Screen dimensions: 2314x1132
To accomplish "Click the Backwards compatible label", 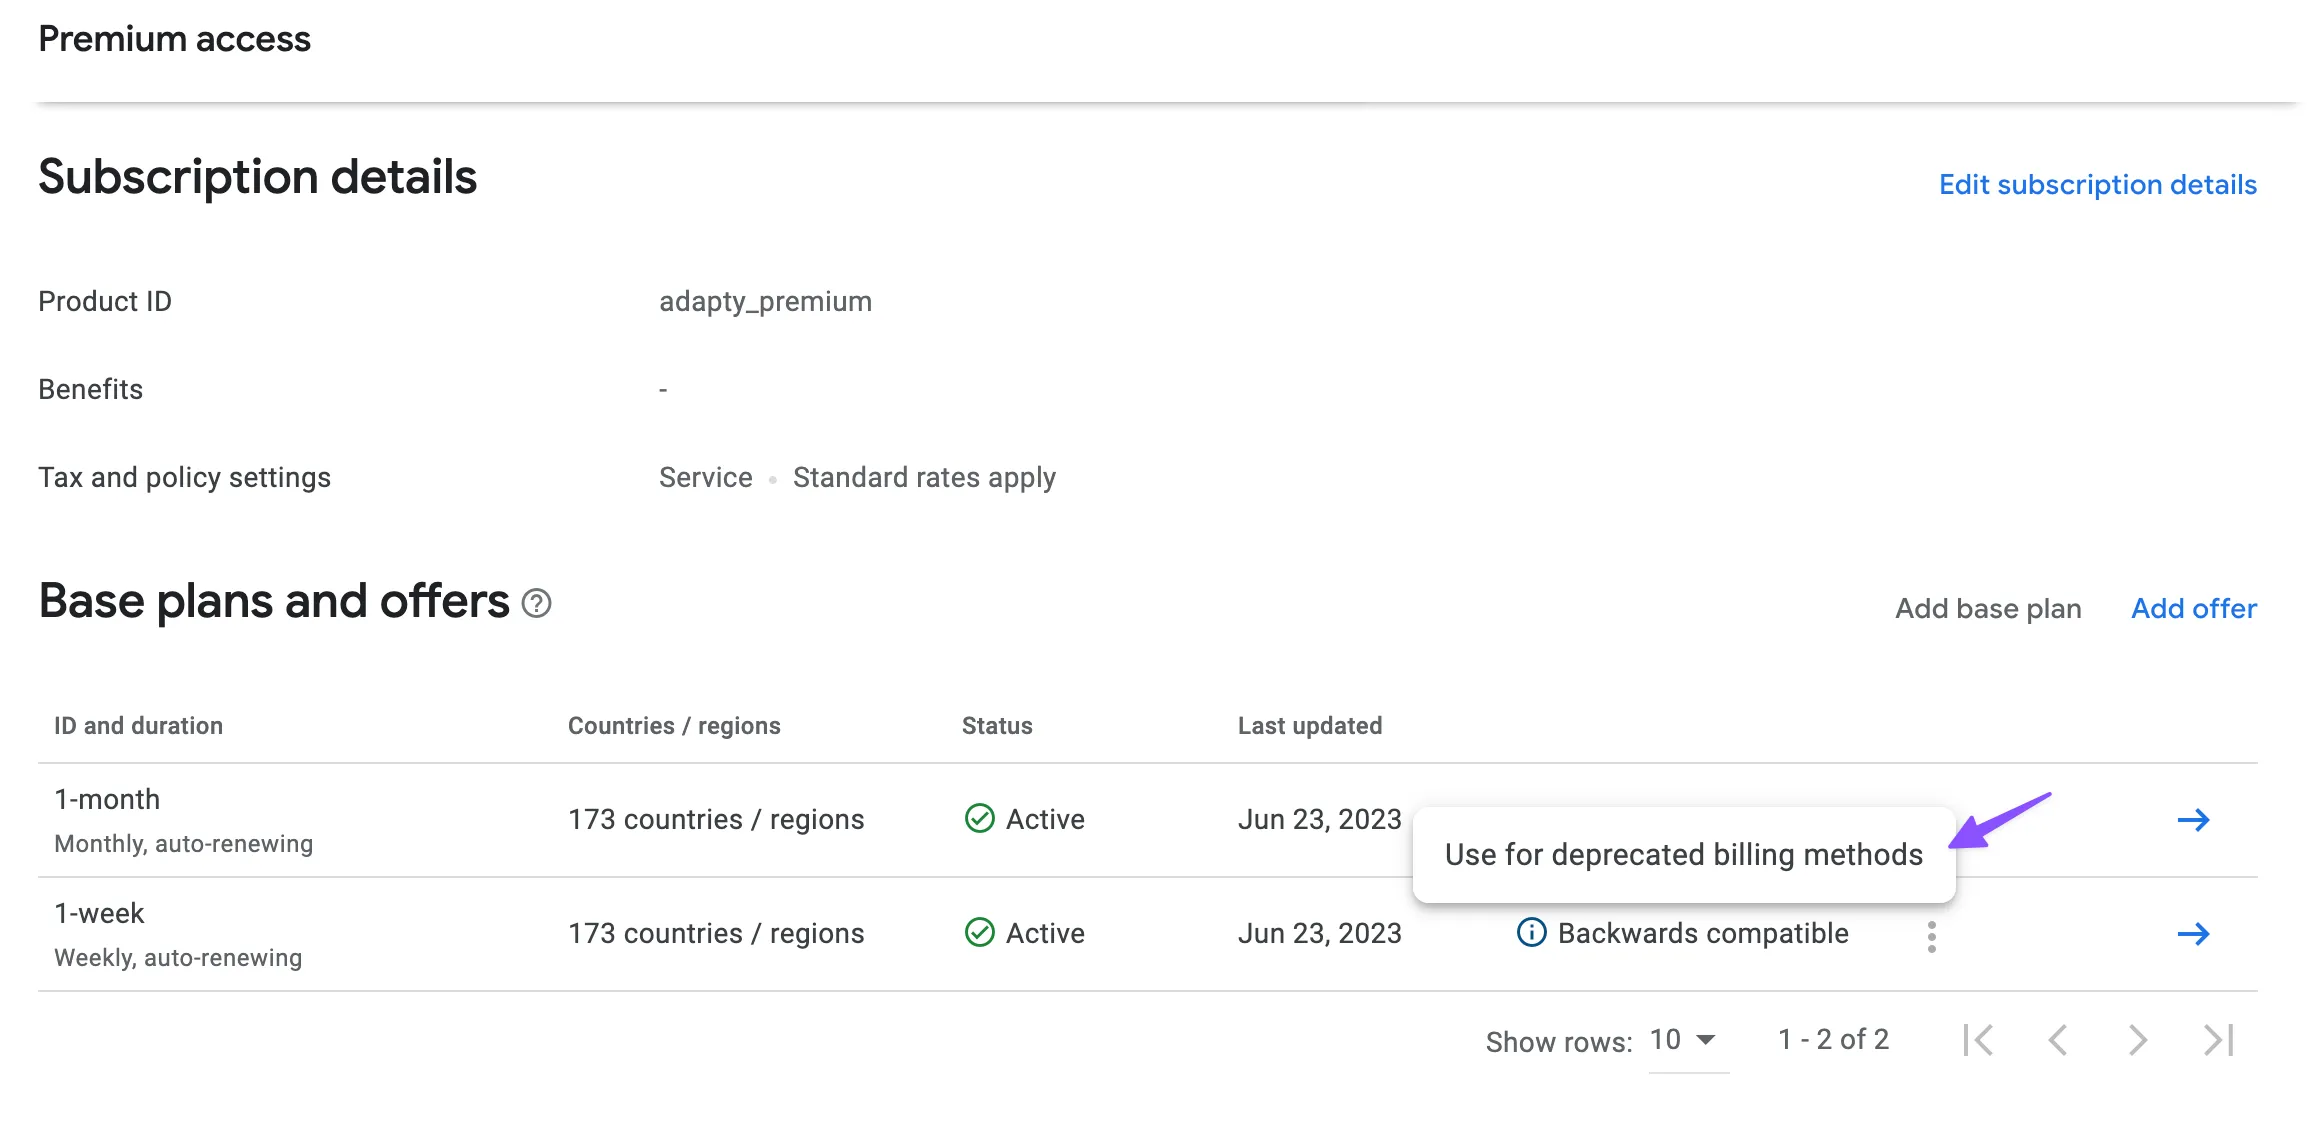I will pos(1702,933).
